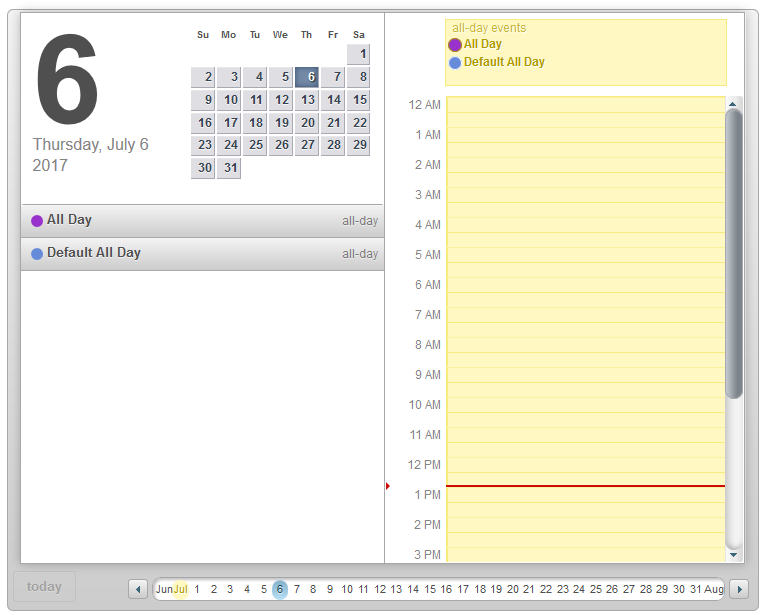Click the 6 AM time label
This screenshot has width=766, height=615.
coord(427,285)
